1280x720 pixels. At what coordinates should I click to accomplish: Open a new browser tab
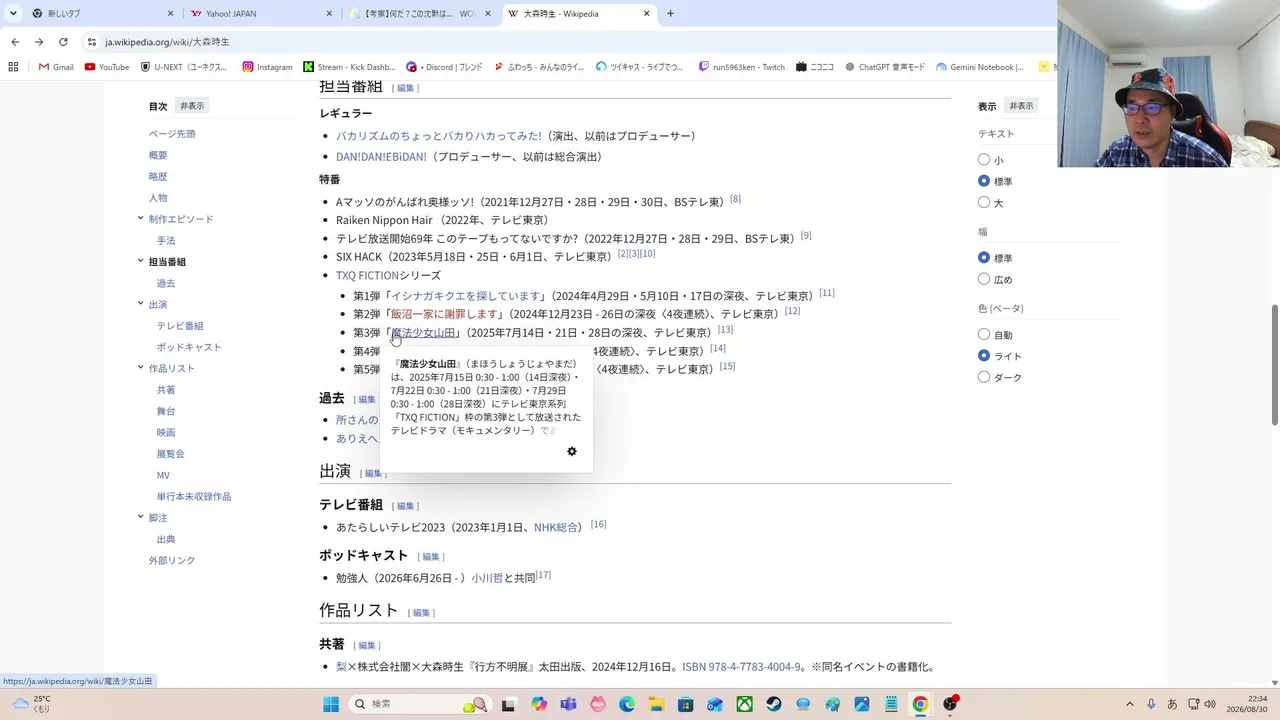(670, 14)
